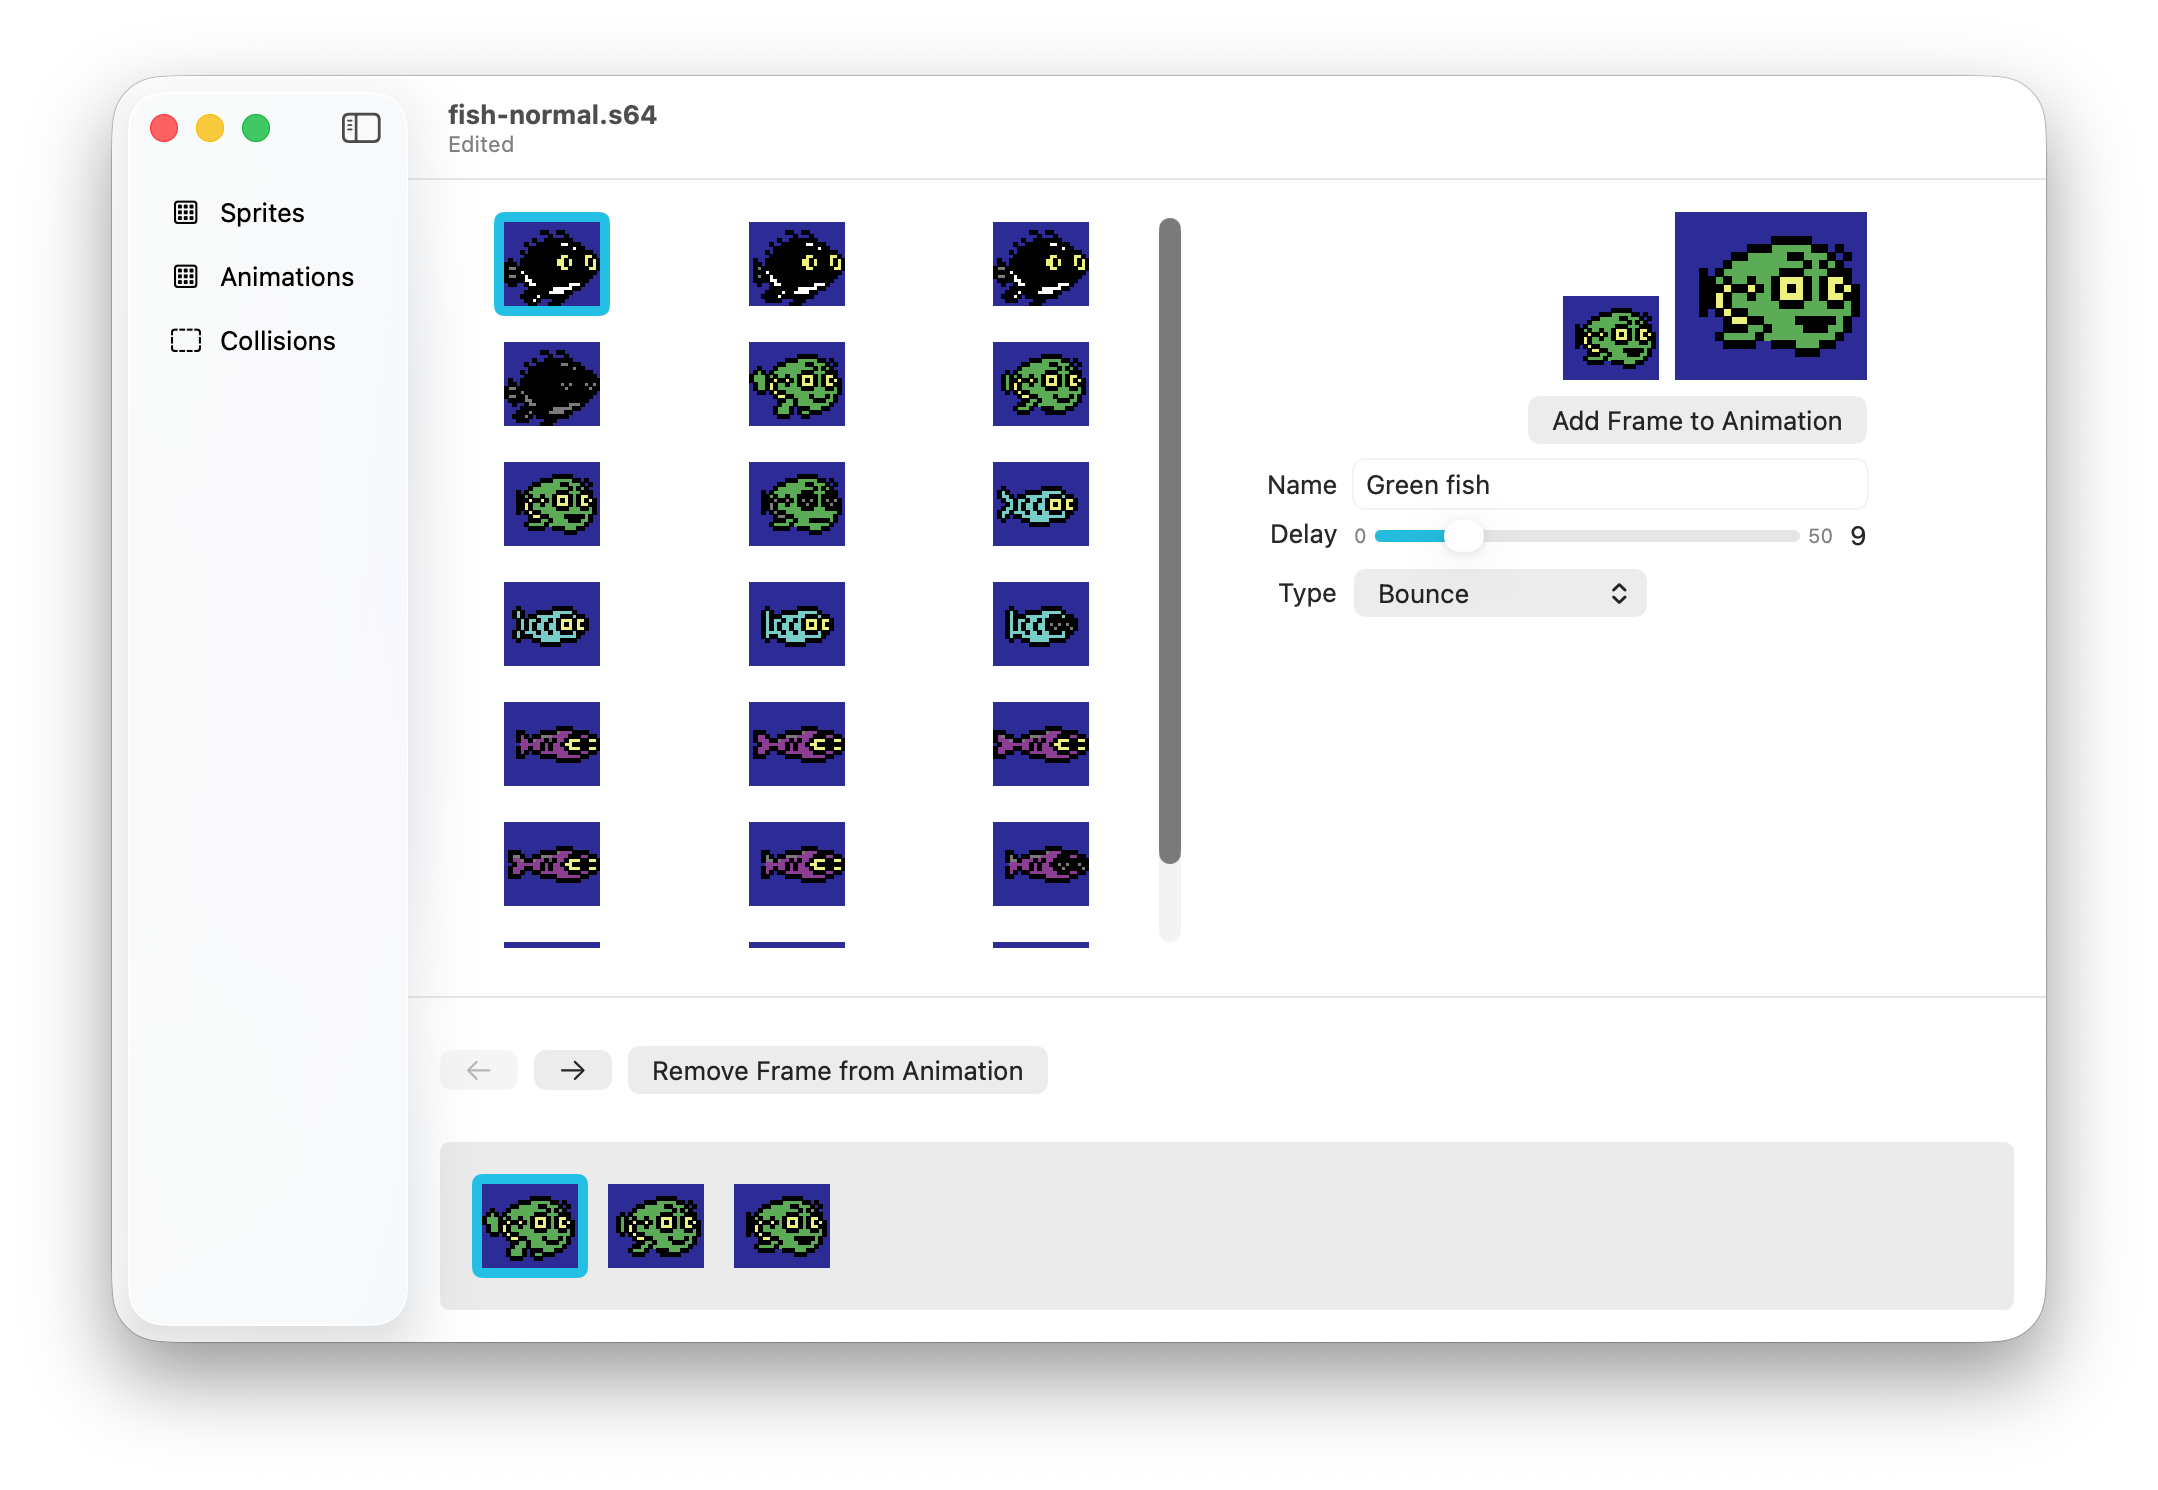The image size is (2158, 1490).
Task: Click the Name field containing Green fish
Action: [x=1609, y=485]
